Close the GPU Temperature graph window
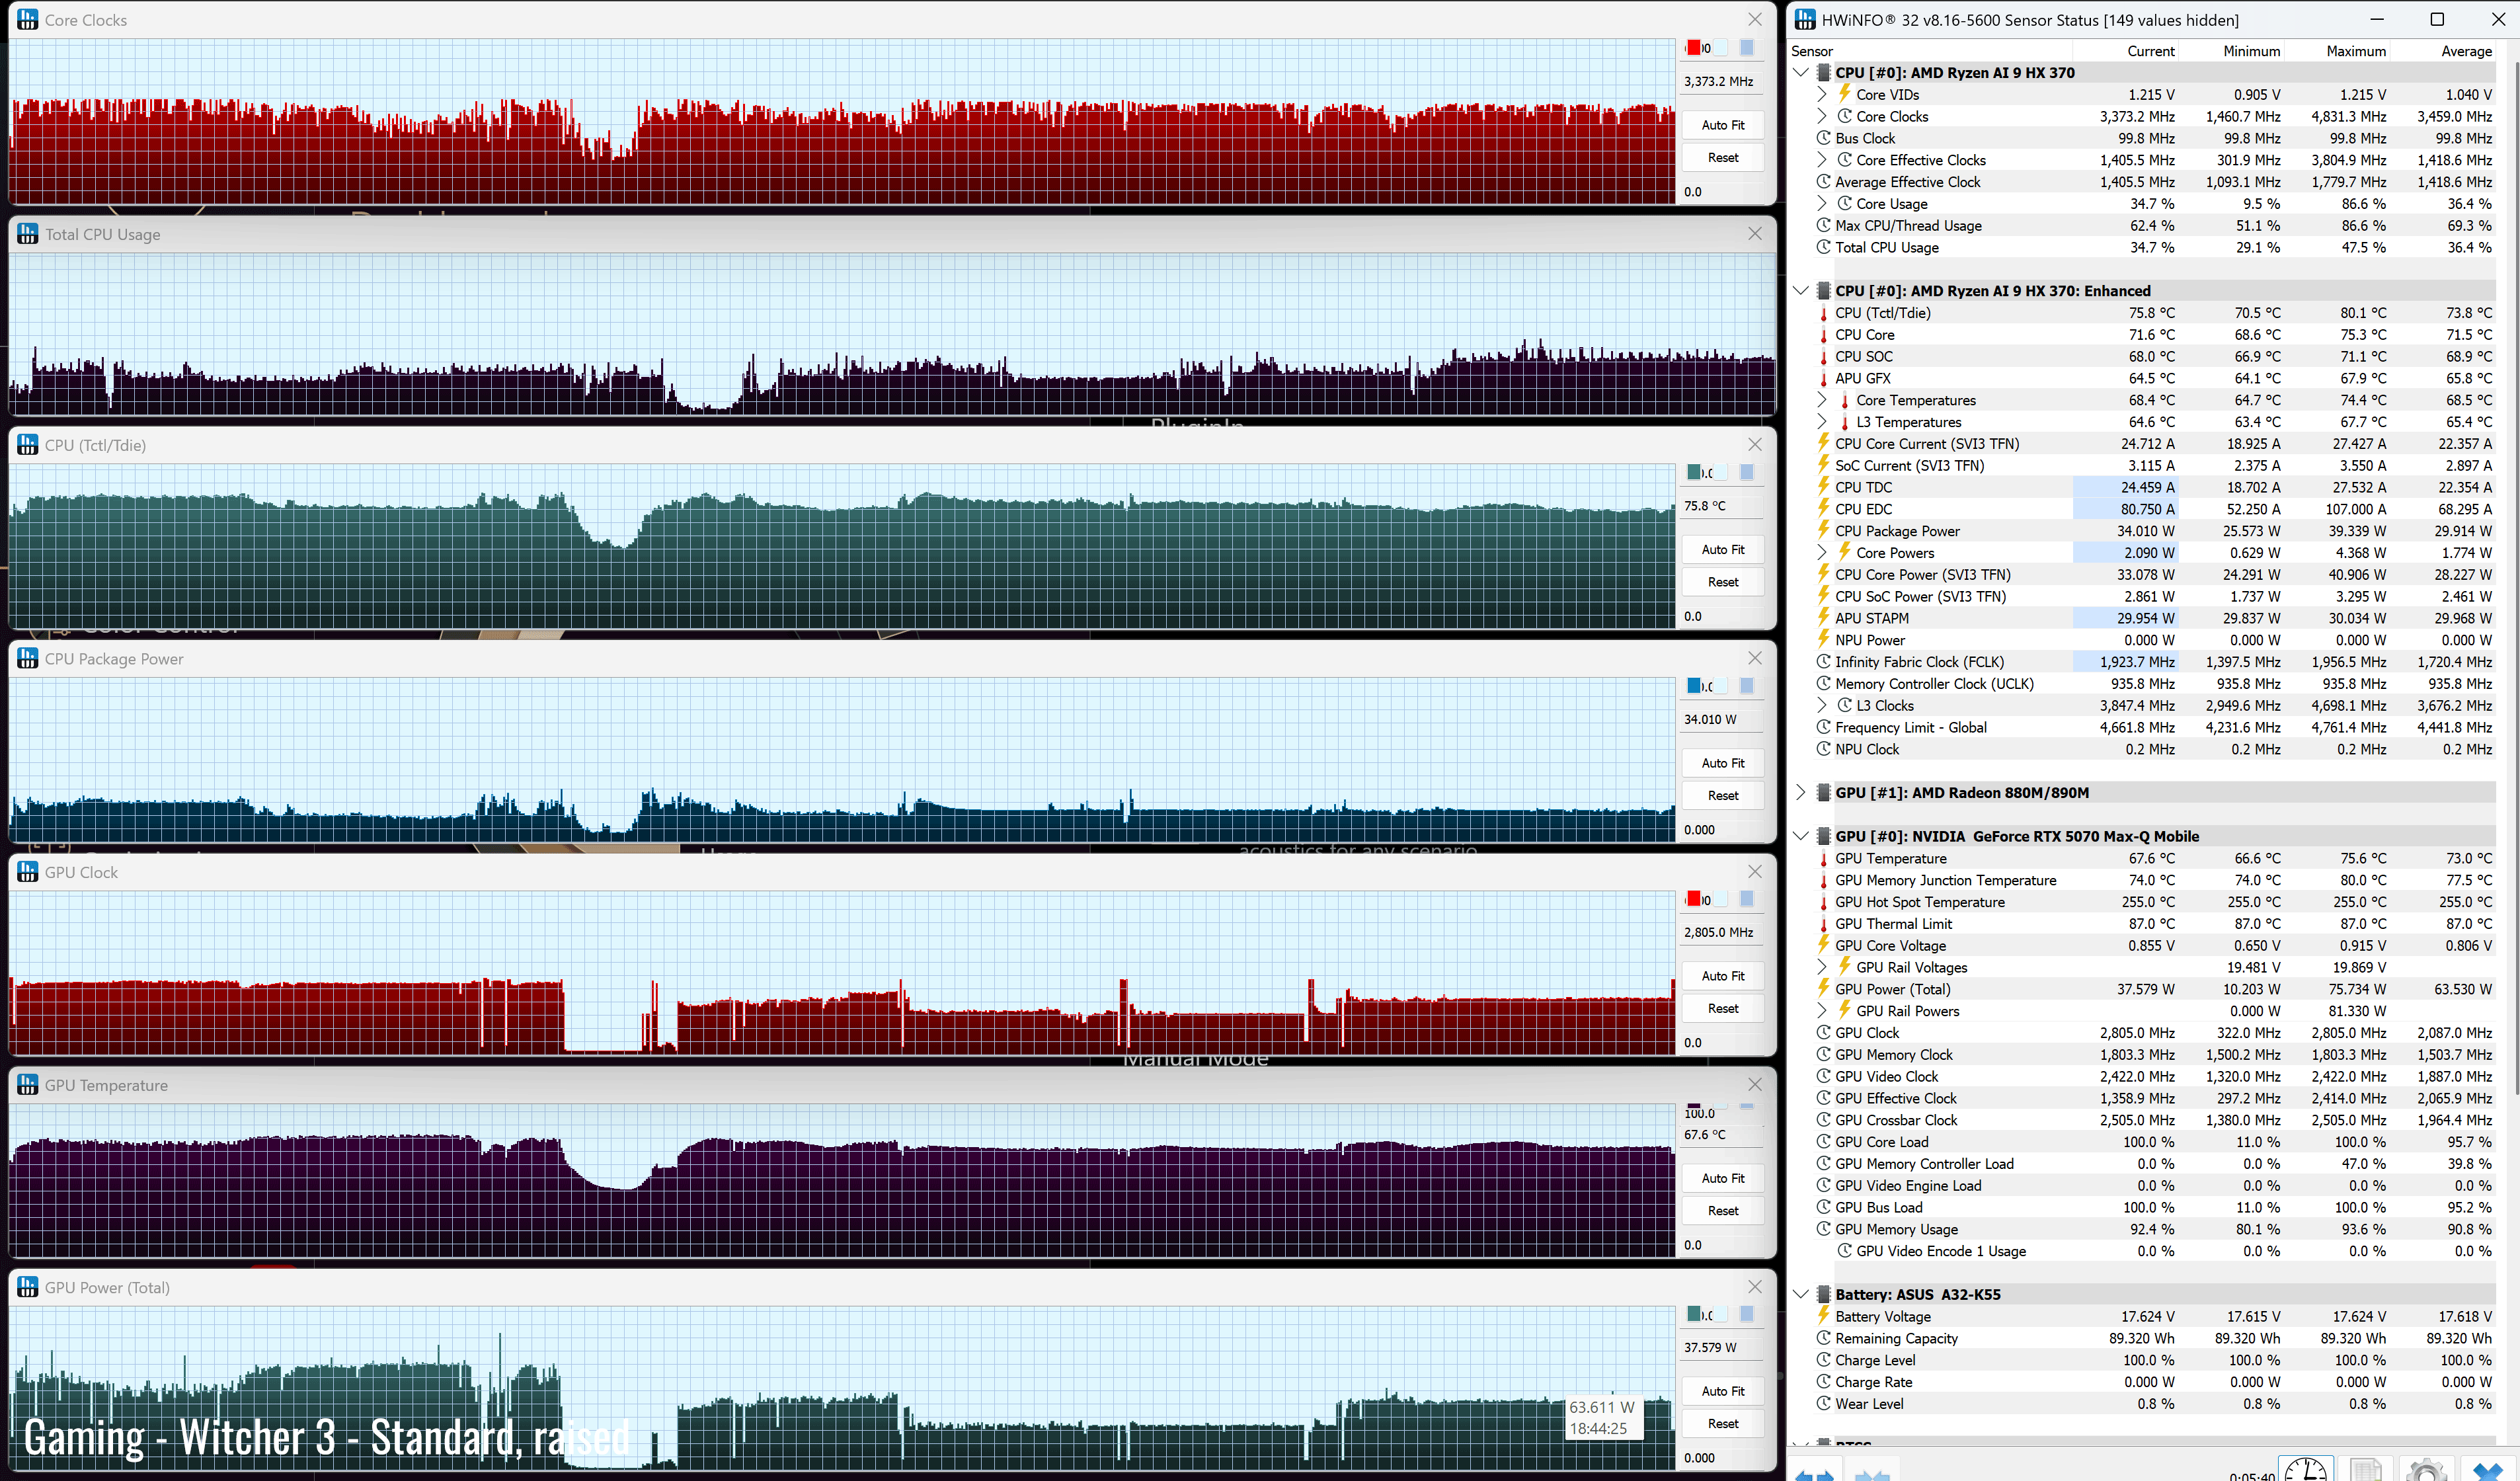This screenshot has height=1481, width=2520. click(x=1755, y=1084)
